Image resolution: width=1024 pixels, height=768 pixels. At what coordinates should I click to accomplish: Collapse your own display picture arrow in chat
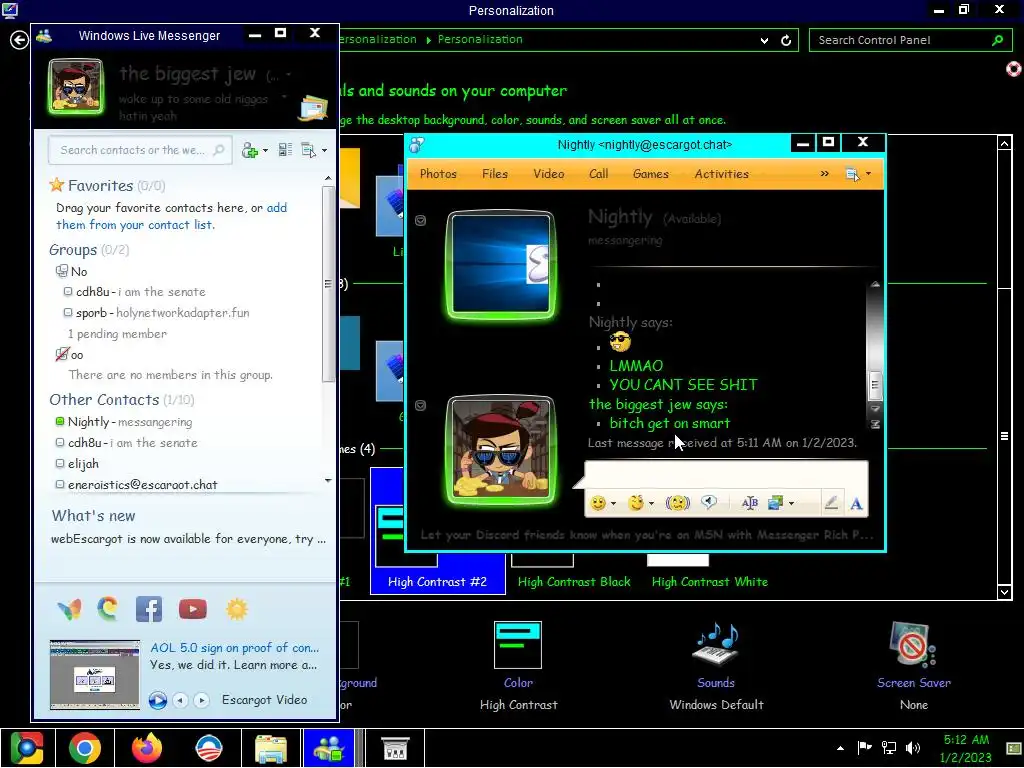pos(421,406)
